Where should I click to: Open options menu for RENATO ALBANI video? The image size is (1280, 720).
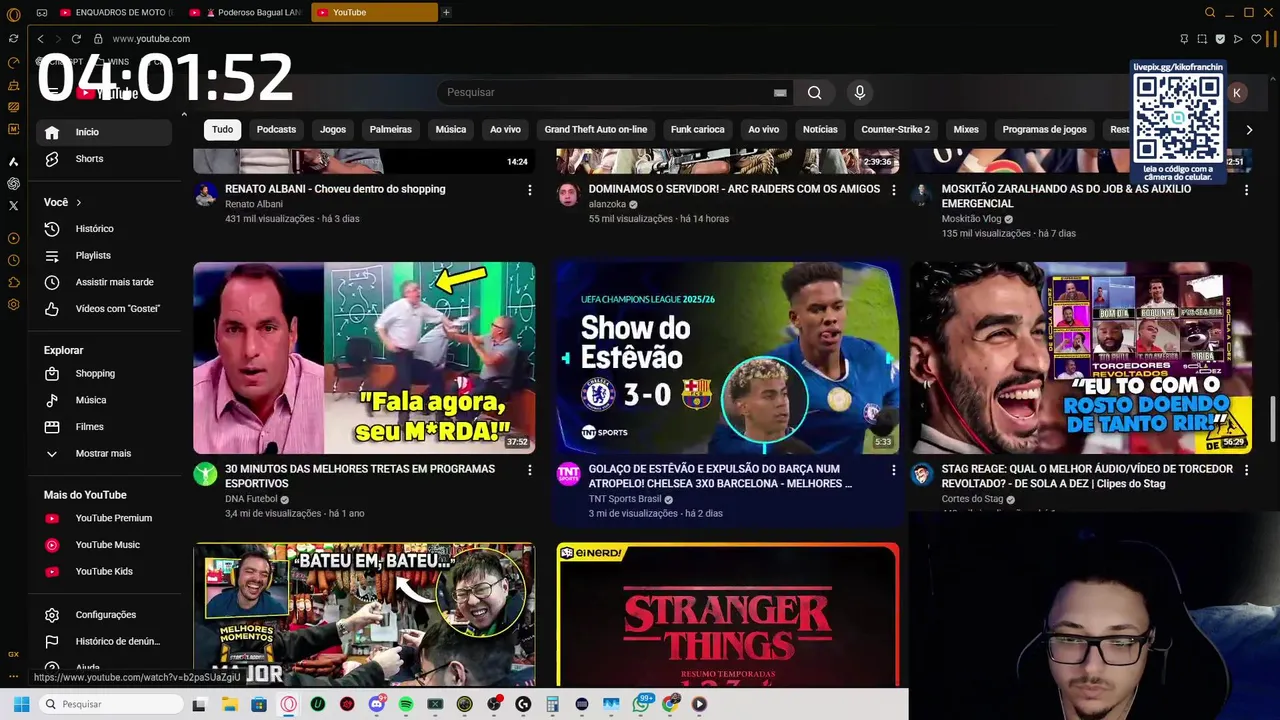(529, 190)
